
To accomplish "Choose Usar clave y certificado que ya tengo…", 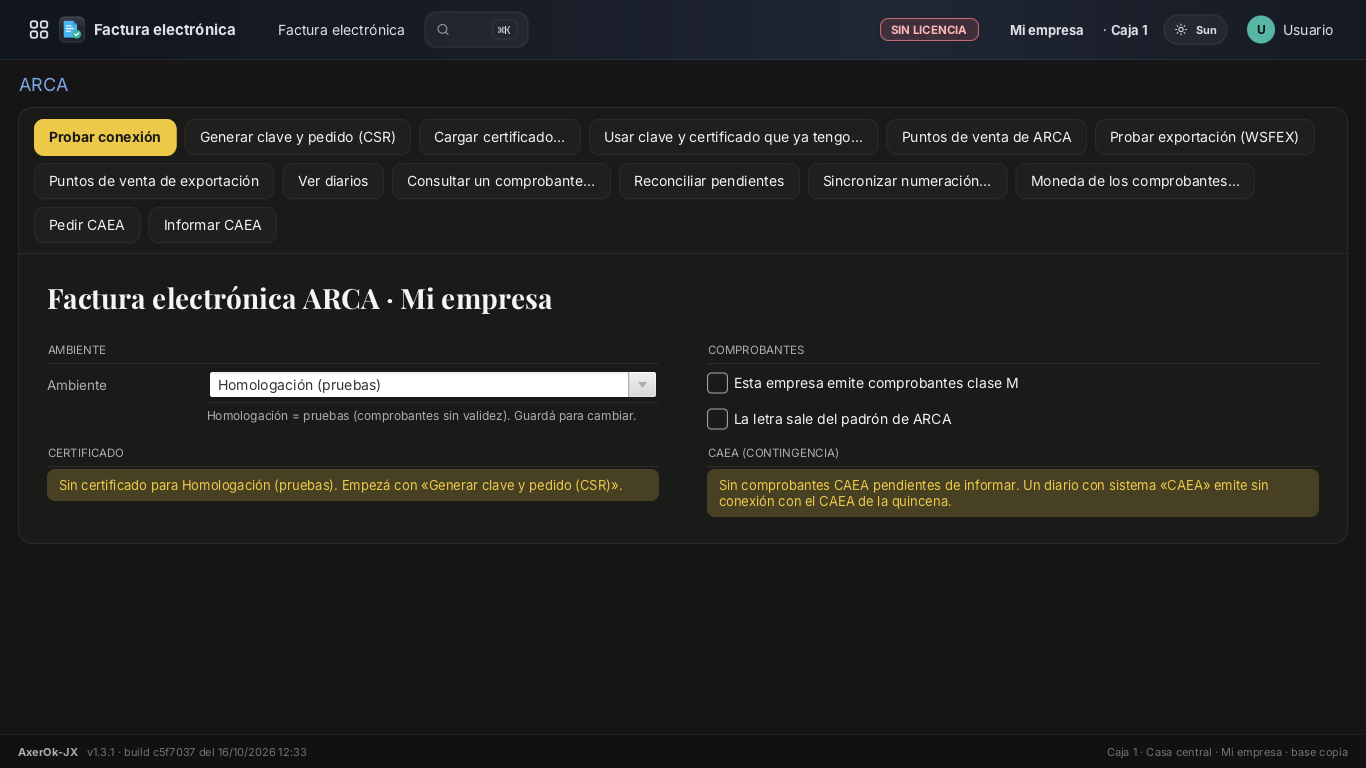I will coord(733,137).
